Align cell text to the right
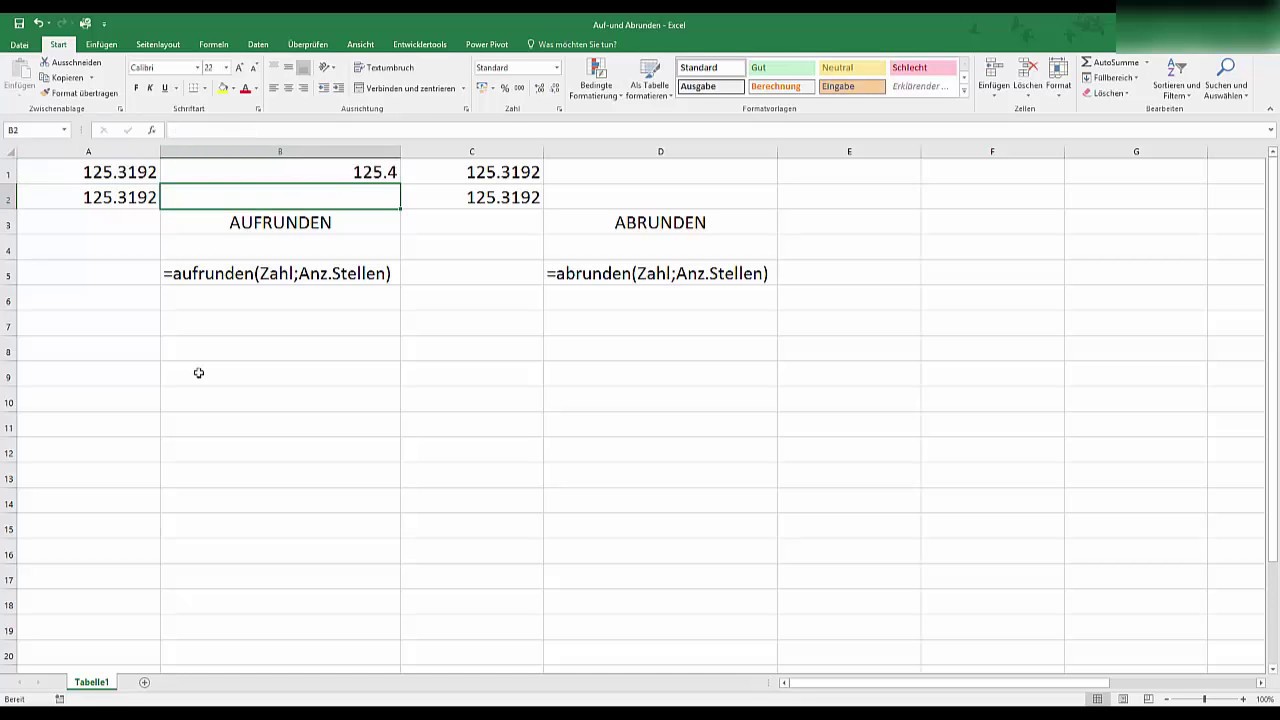The width and height of the screenshot is (1280, 720). [303, 88]
